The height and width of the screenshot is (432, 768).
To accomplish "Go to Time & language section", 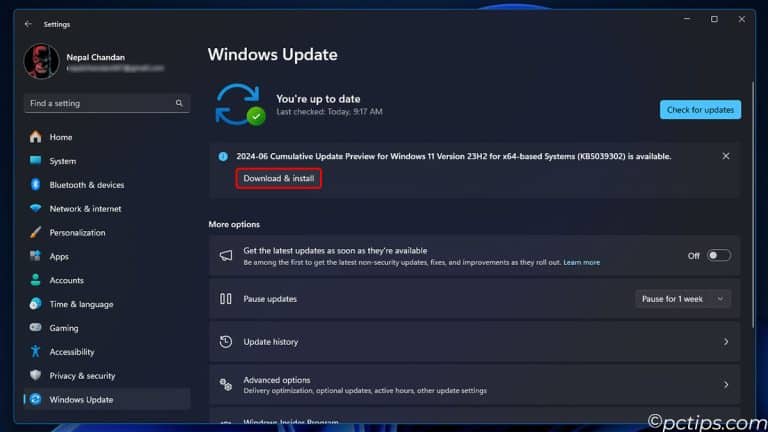I will pyautogui.click(x=81, y=304).
